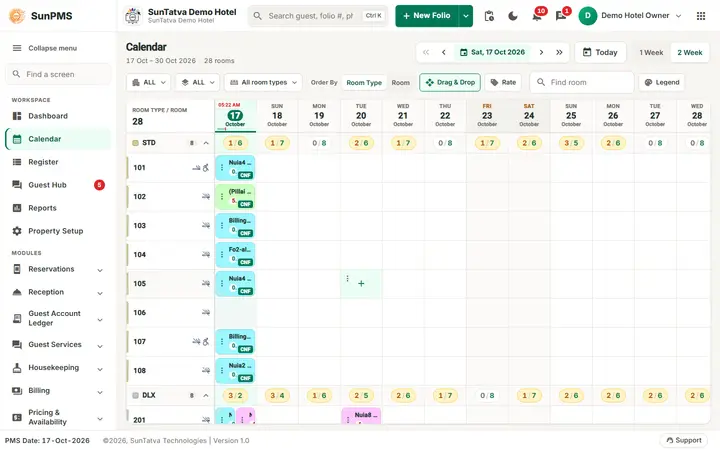The height and width of the screenshot is (450, 720).
Task: Click the SunPMS sun logo
Action: click(17, 16)
